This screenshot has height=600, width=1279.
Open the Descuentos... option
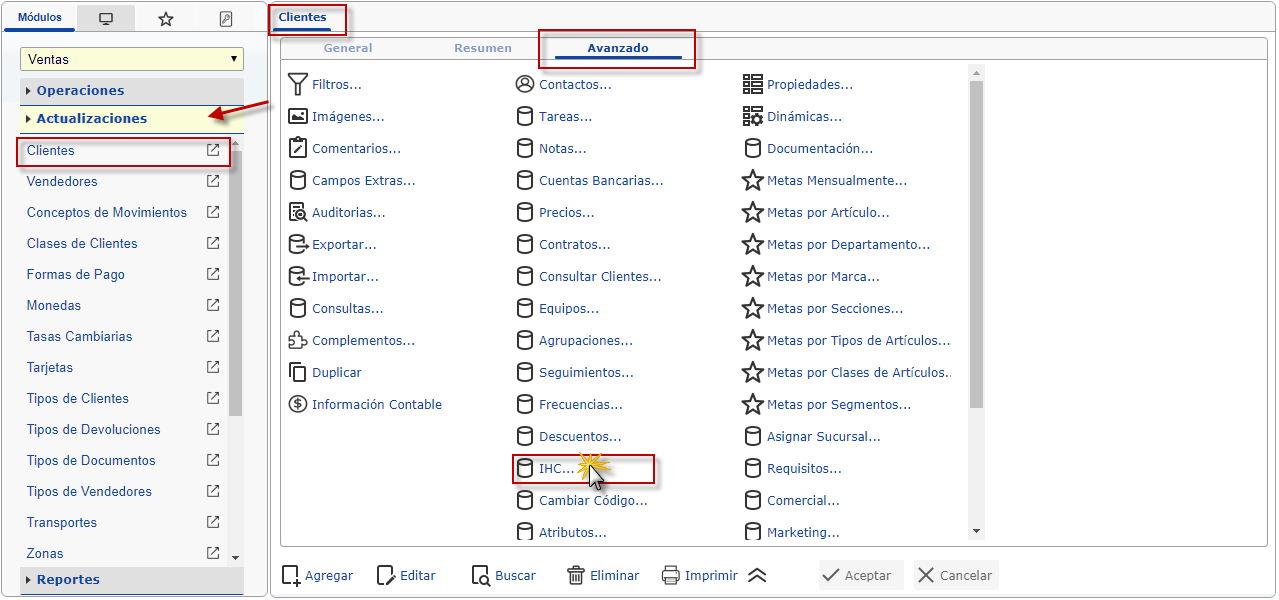point(580,436)
